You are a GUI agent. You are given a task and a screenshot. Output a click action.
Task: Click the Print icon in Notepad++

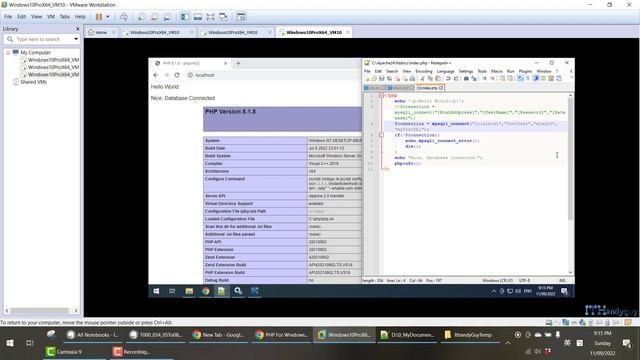tap(413, 78)
